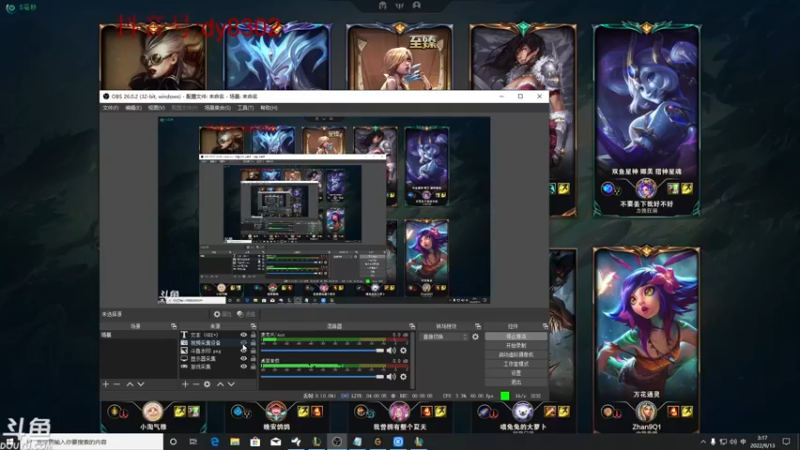Screen dimensions: 800x450
Task: Switch to OBS Studio taskbar icon
Action: click(337, 442)
